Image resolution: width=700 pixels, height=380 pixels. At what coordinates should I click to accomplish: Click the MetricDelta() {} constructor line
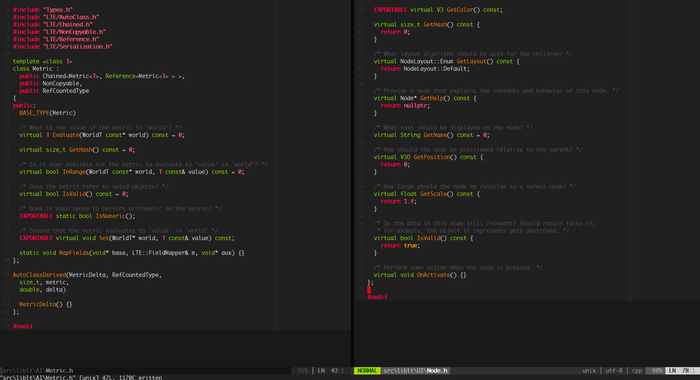coord(46,305)
